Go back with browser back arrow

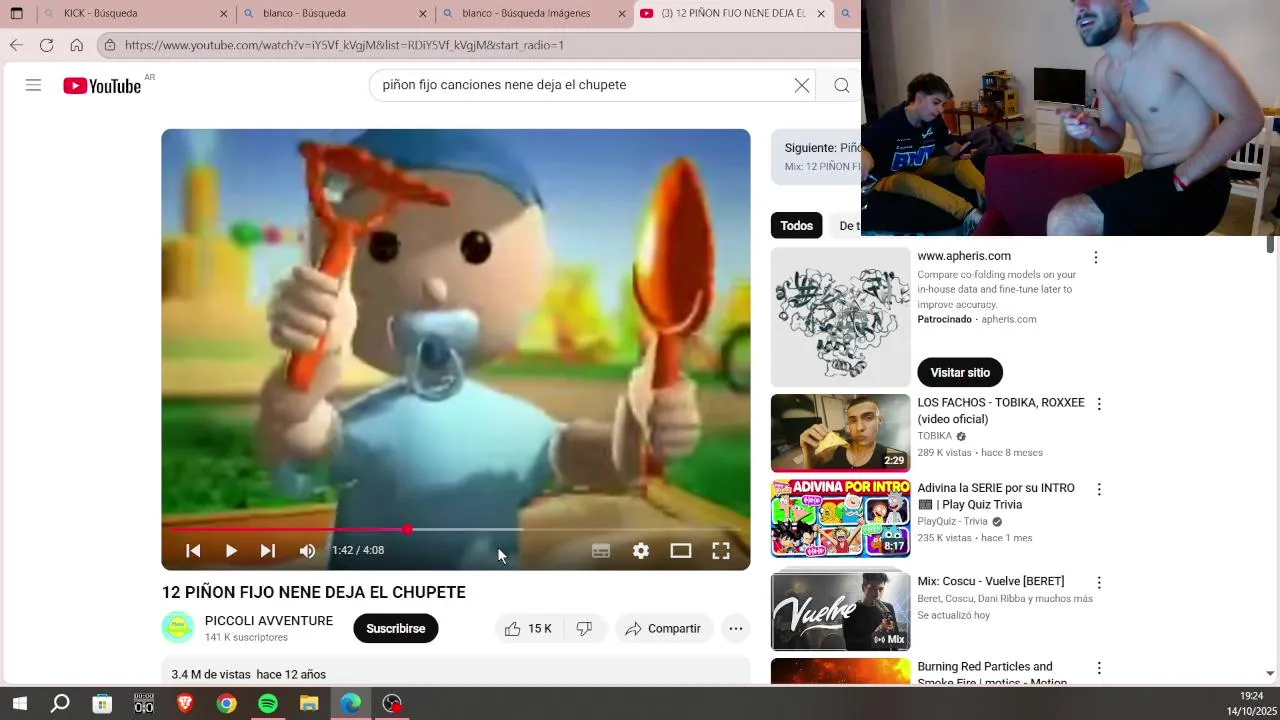tap(16, 45)
